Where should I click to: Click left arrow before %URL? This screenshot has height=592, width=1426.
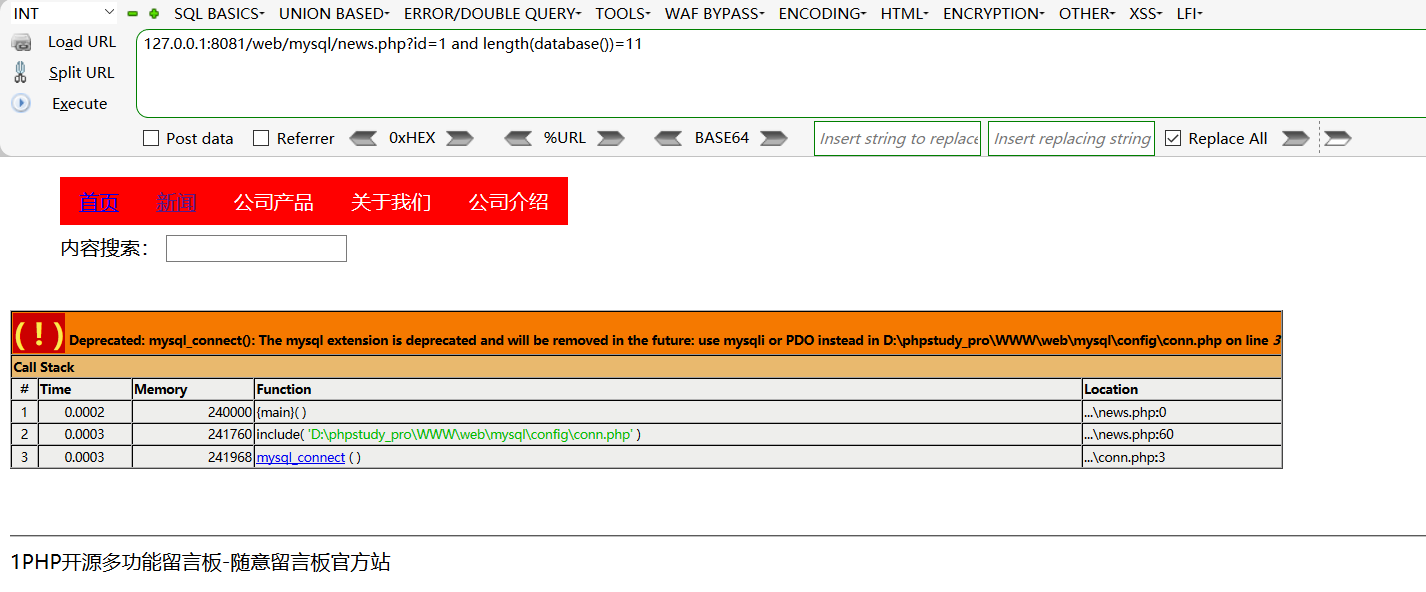click(518, 139)
